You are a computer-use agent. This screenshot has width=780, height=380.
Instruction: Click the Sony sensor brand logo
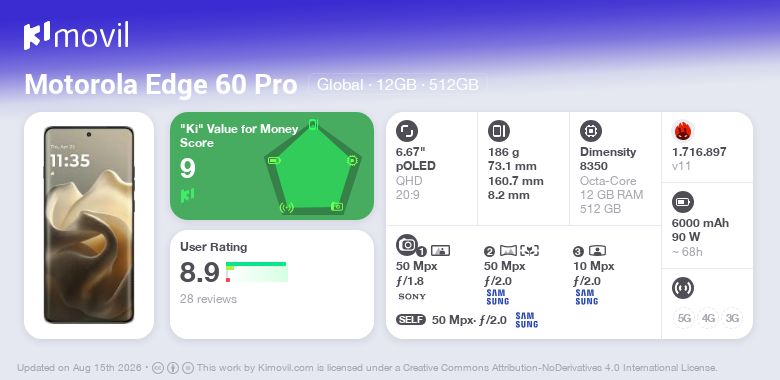pos(412,297)
